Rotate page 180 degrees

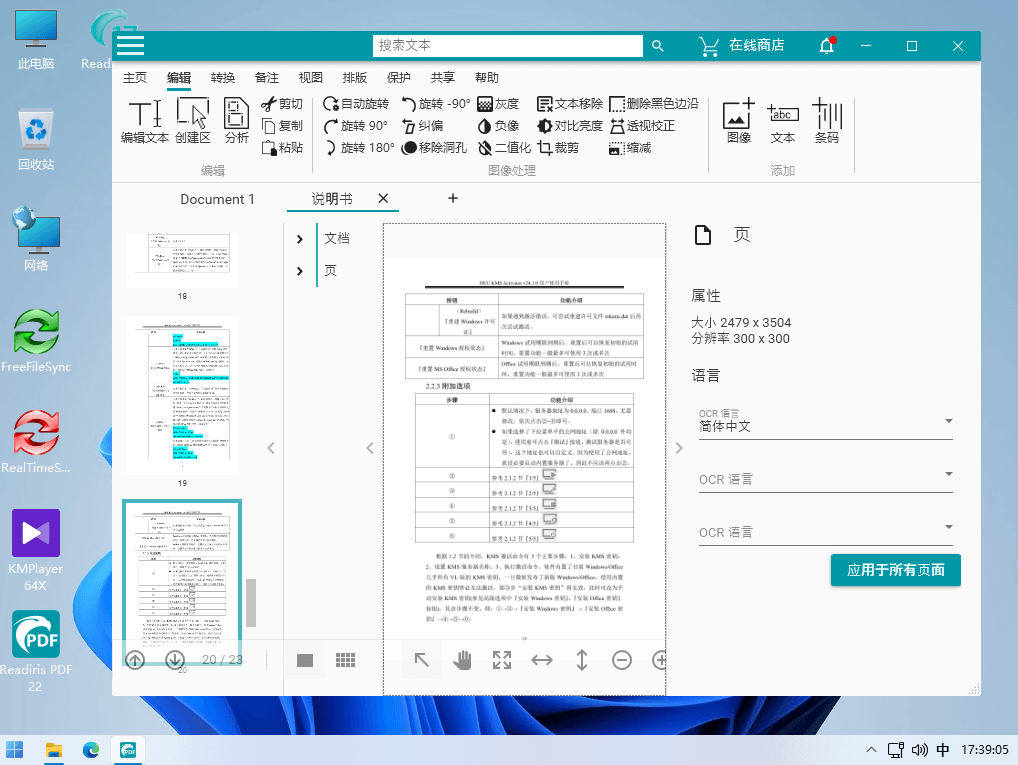359,148
